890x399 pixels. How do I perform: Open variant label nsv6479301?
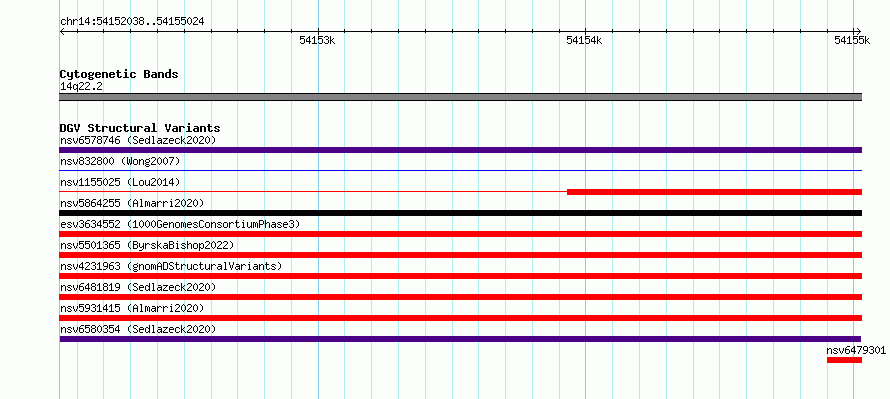[x=856, y=350]
